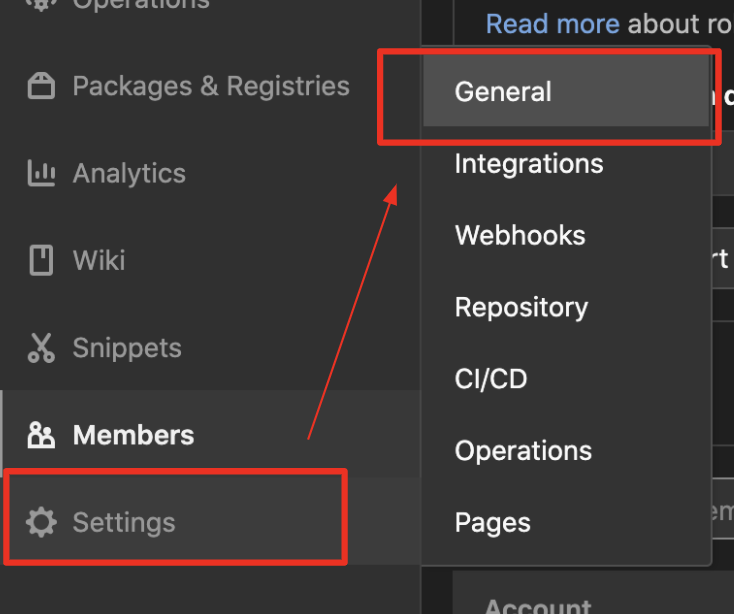Click the Operations icon at sidebar top
The image size is (734, 614).
click(41, 4)
